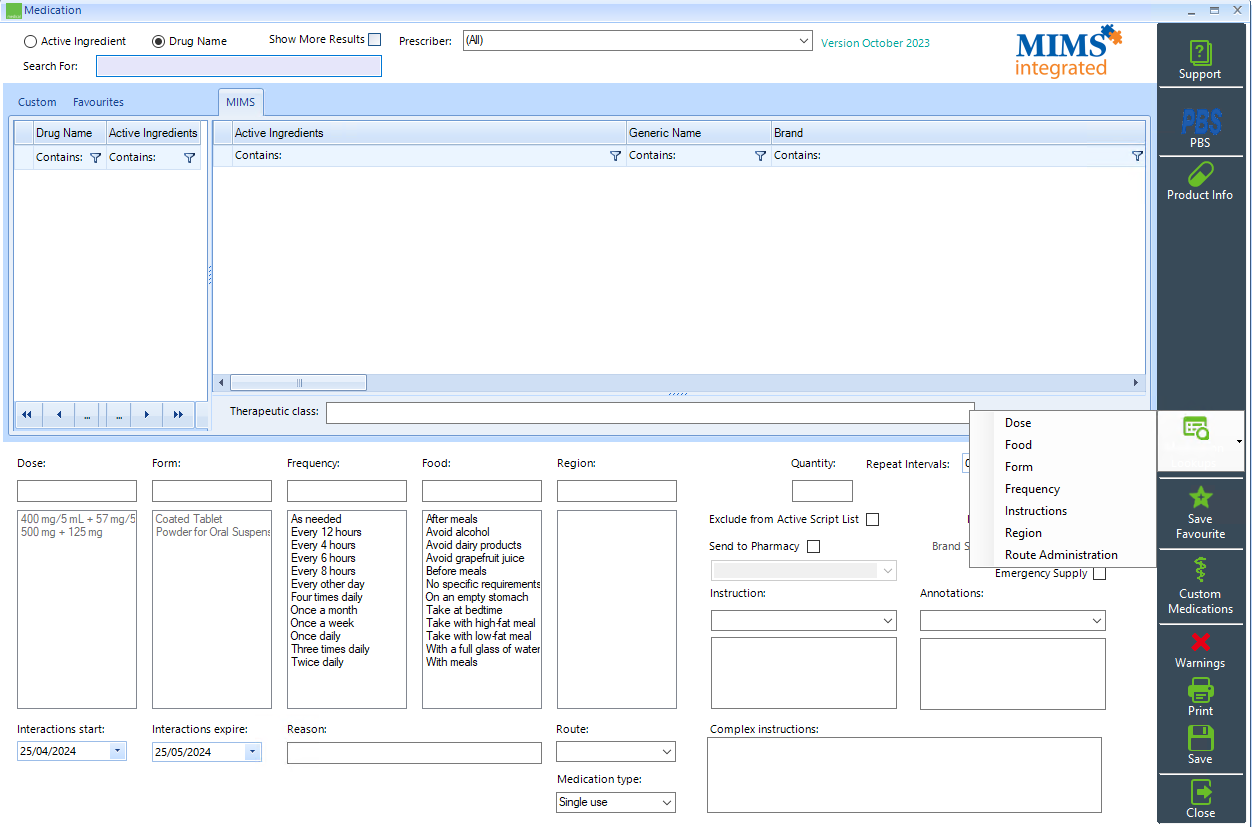Sort by the Brand column header
Image resolution: width=1252 pixels, height=827 pixels.
tap(958, 133)
